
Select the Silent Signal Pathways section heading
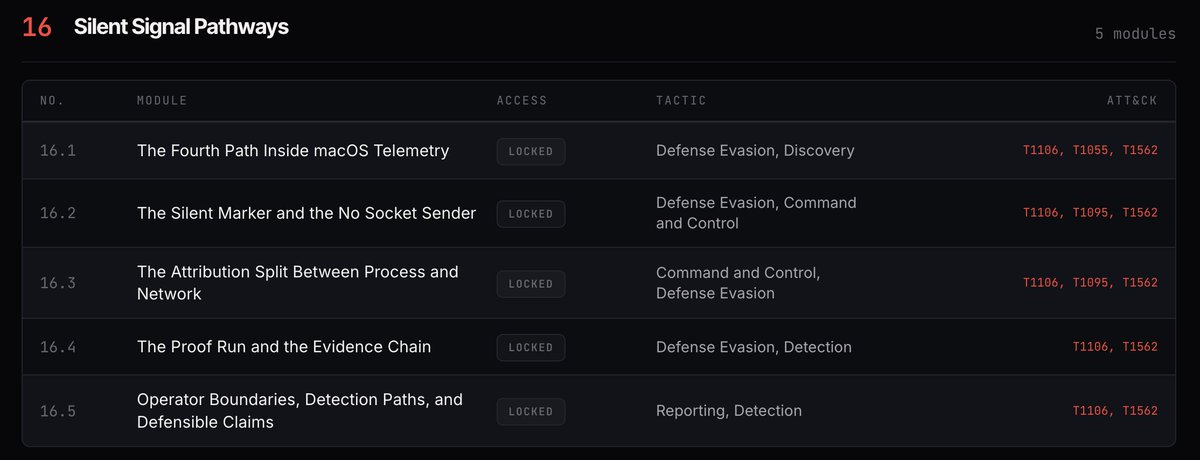point(181,28)
